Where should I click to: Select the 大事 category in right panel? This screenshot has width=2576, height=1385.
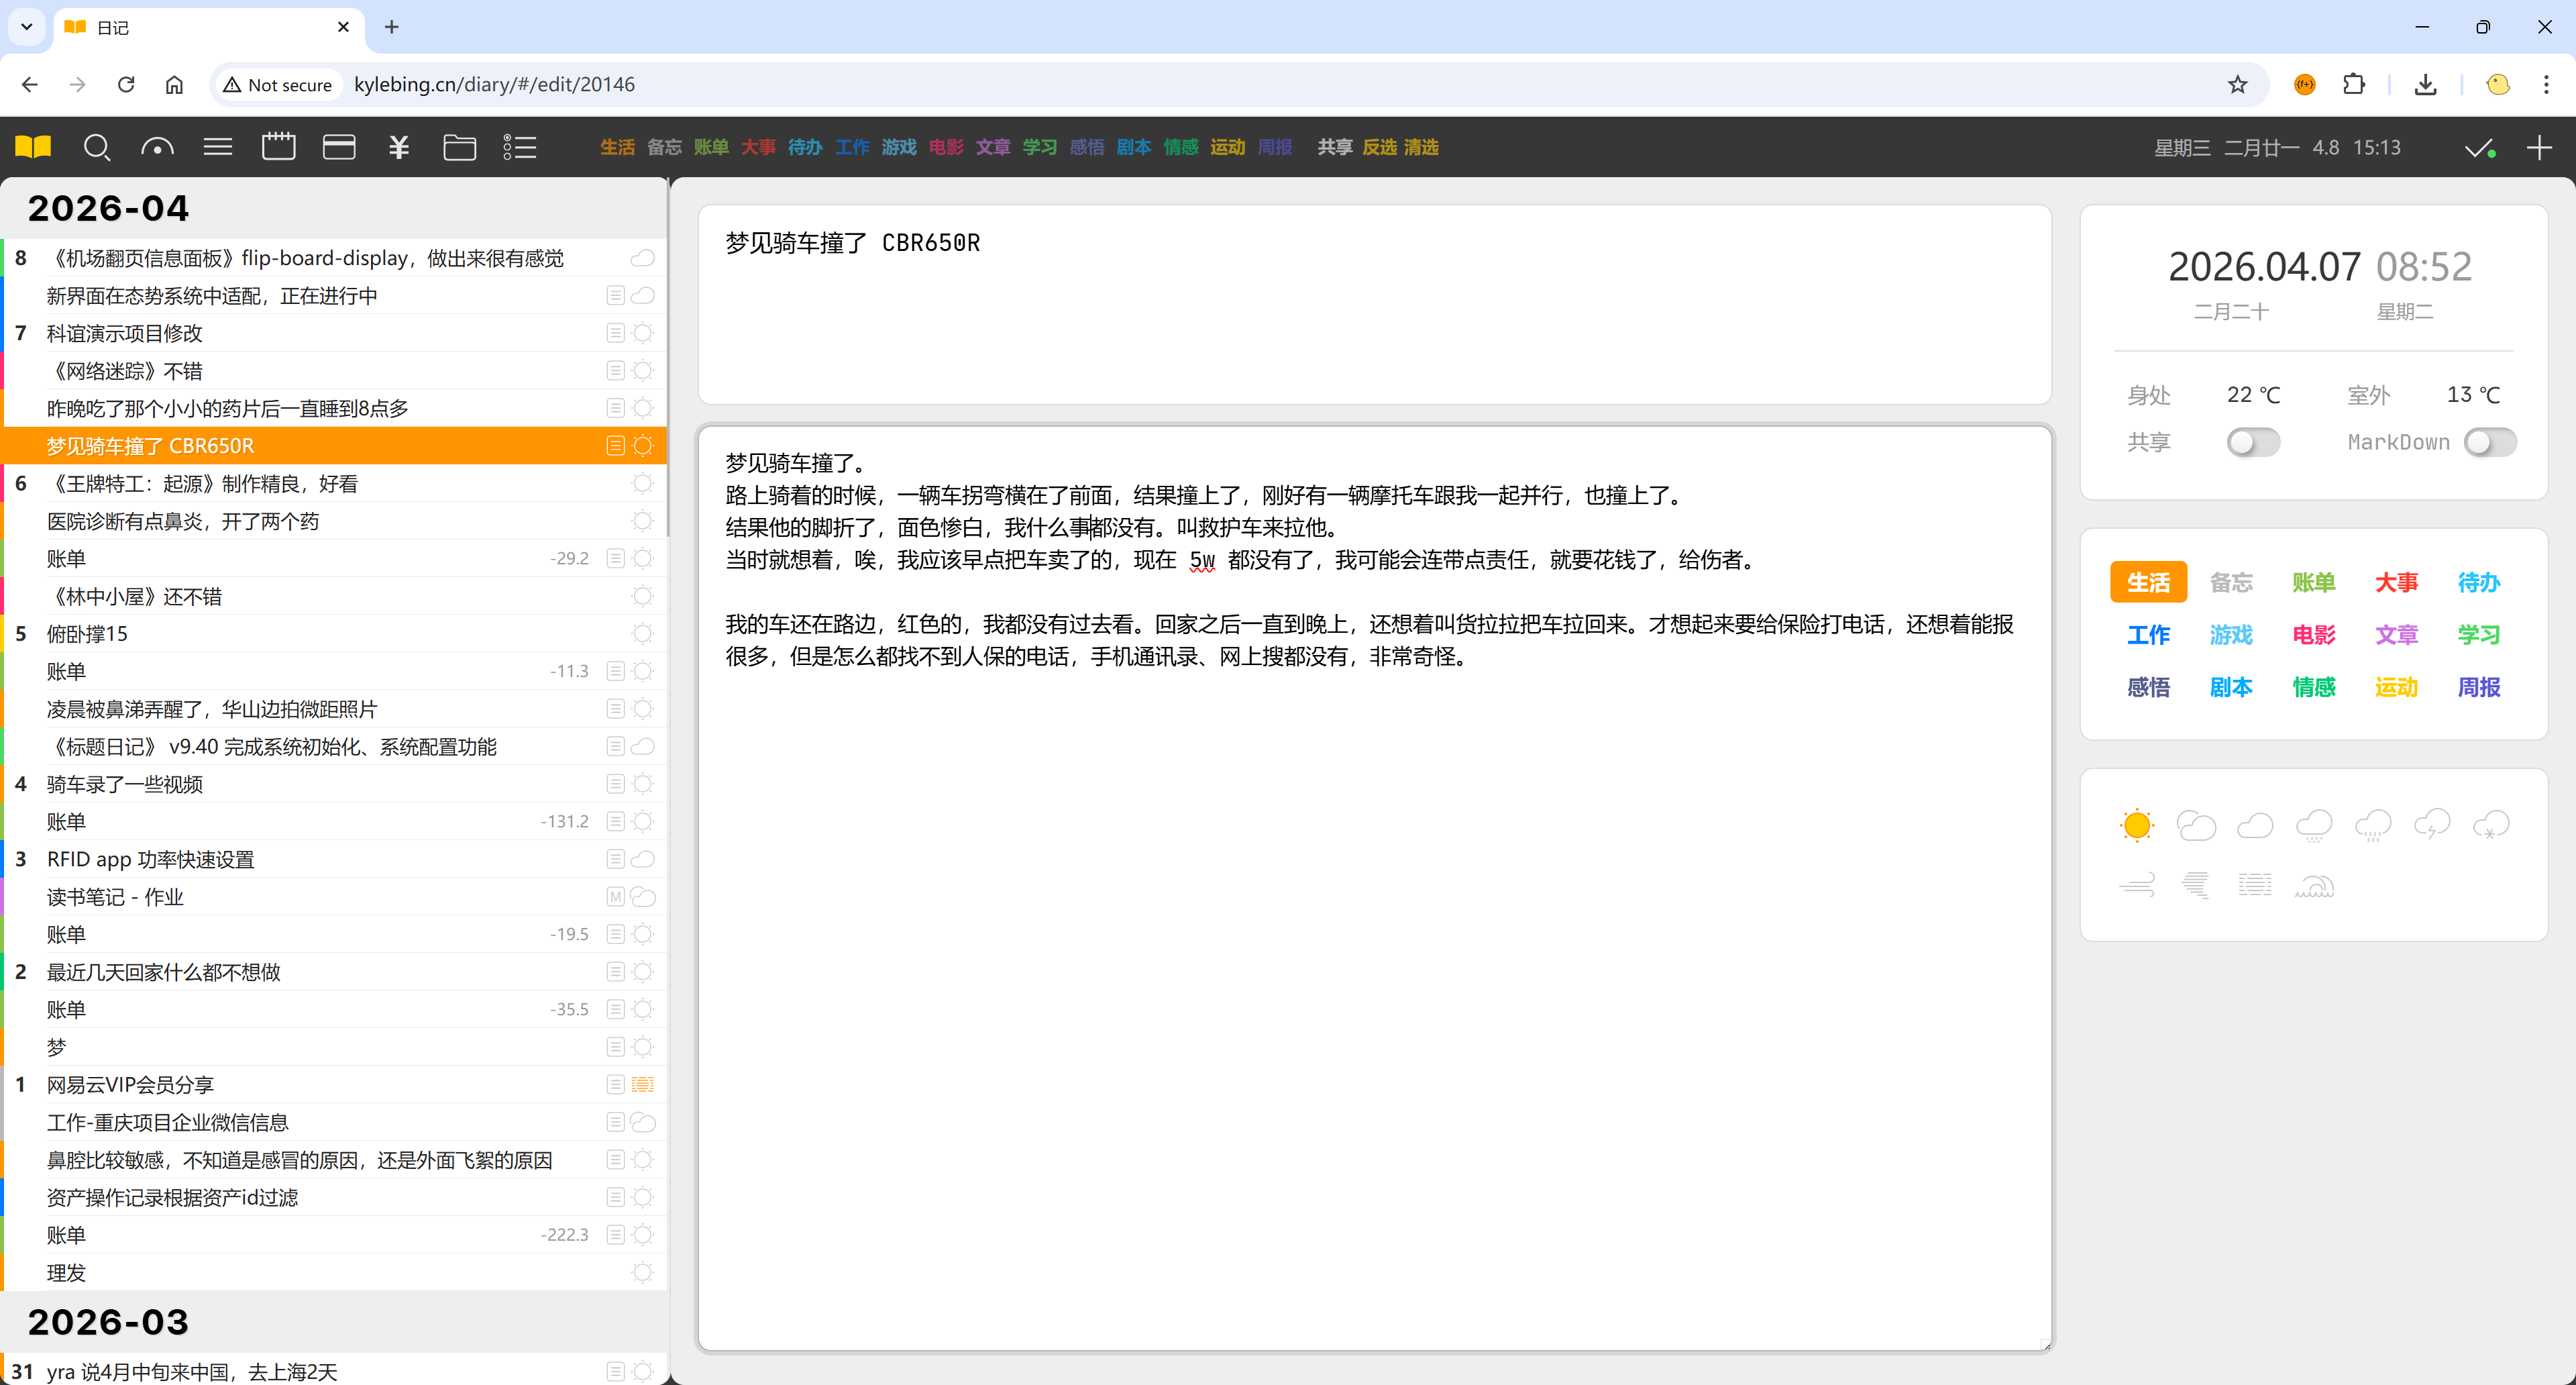click(2396, 582)
